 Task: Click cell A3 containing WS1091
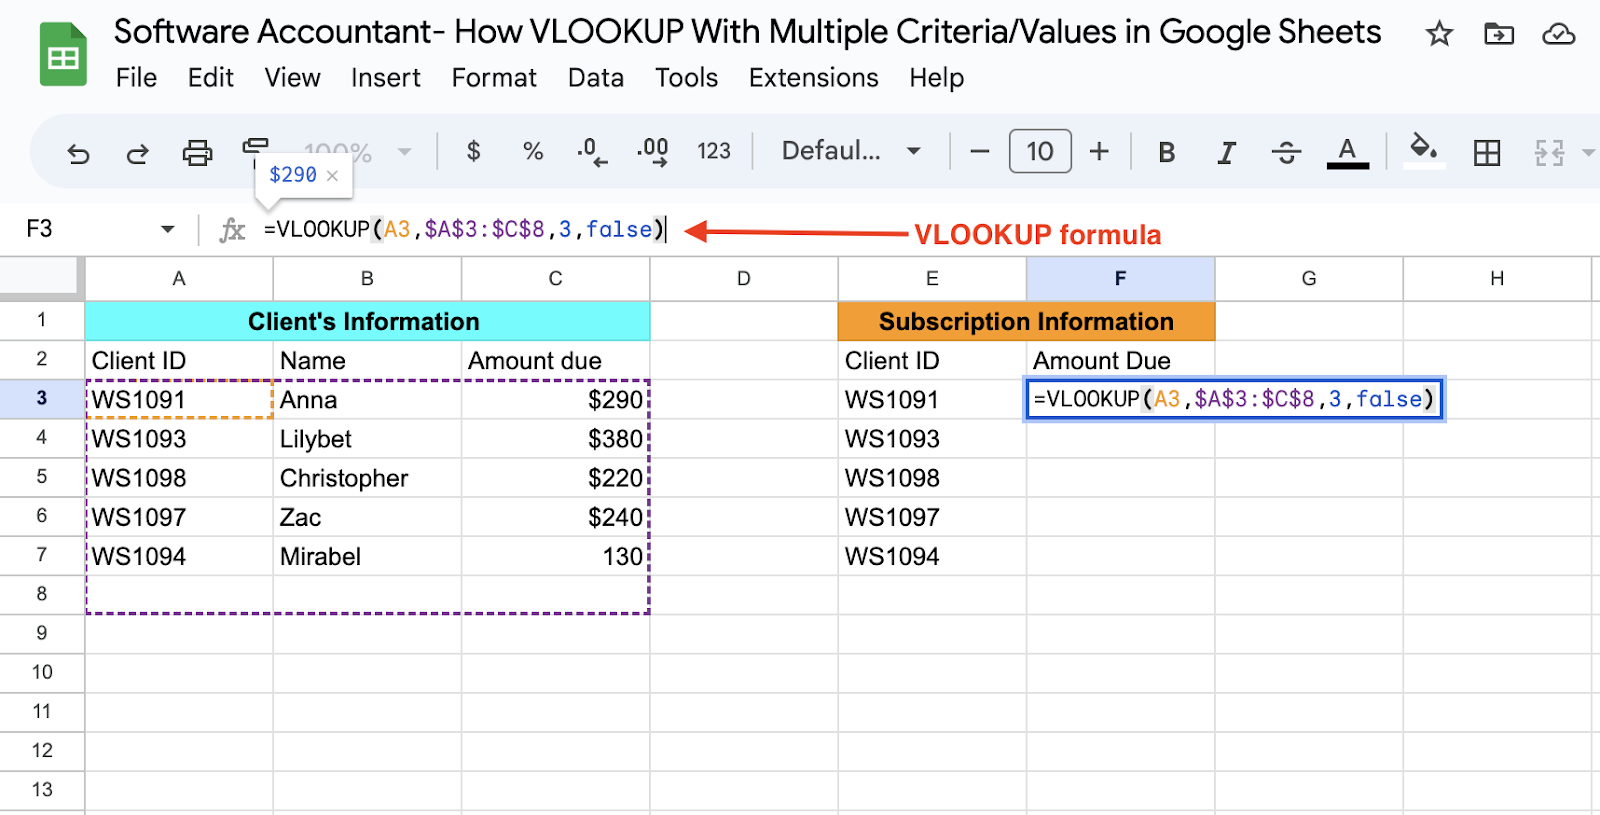click(x=178, y=399)
